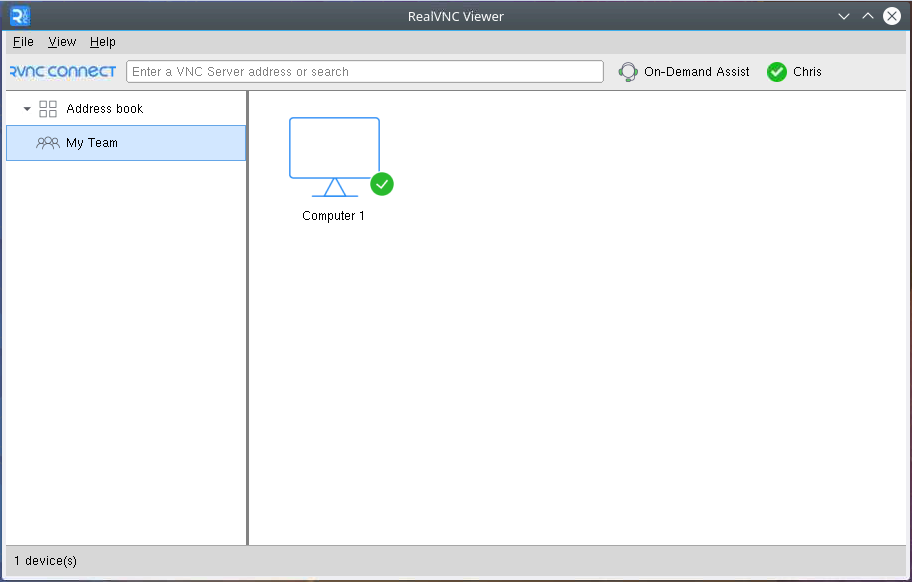Click the Address book grid icon
Image resolution: width=912 pixels, height=582 pixels.
coord(48,109)
